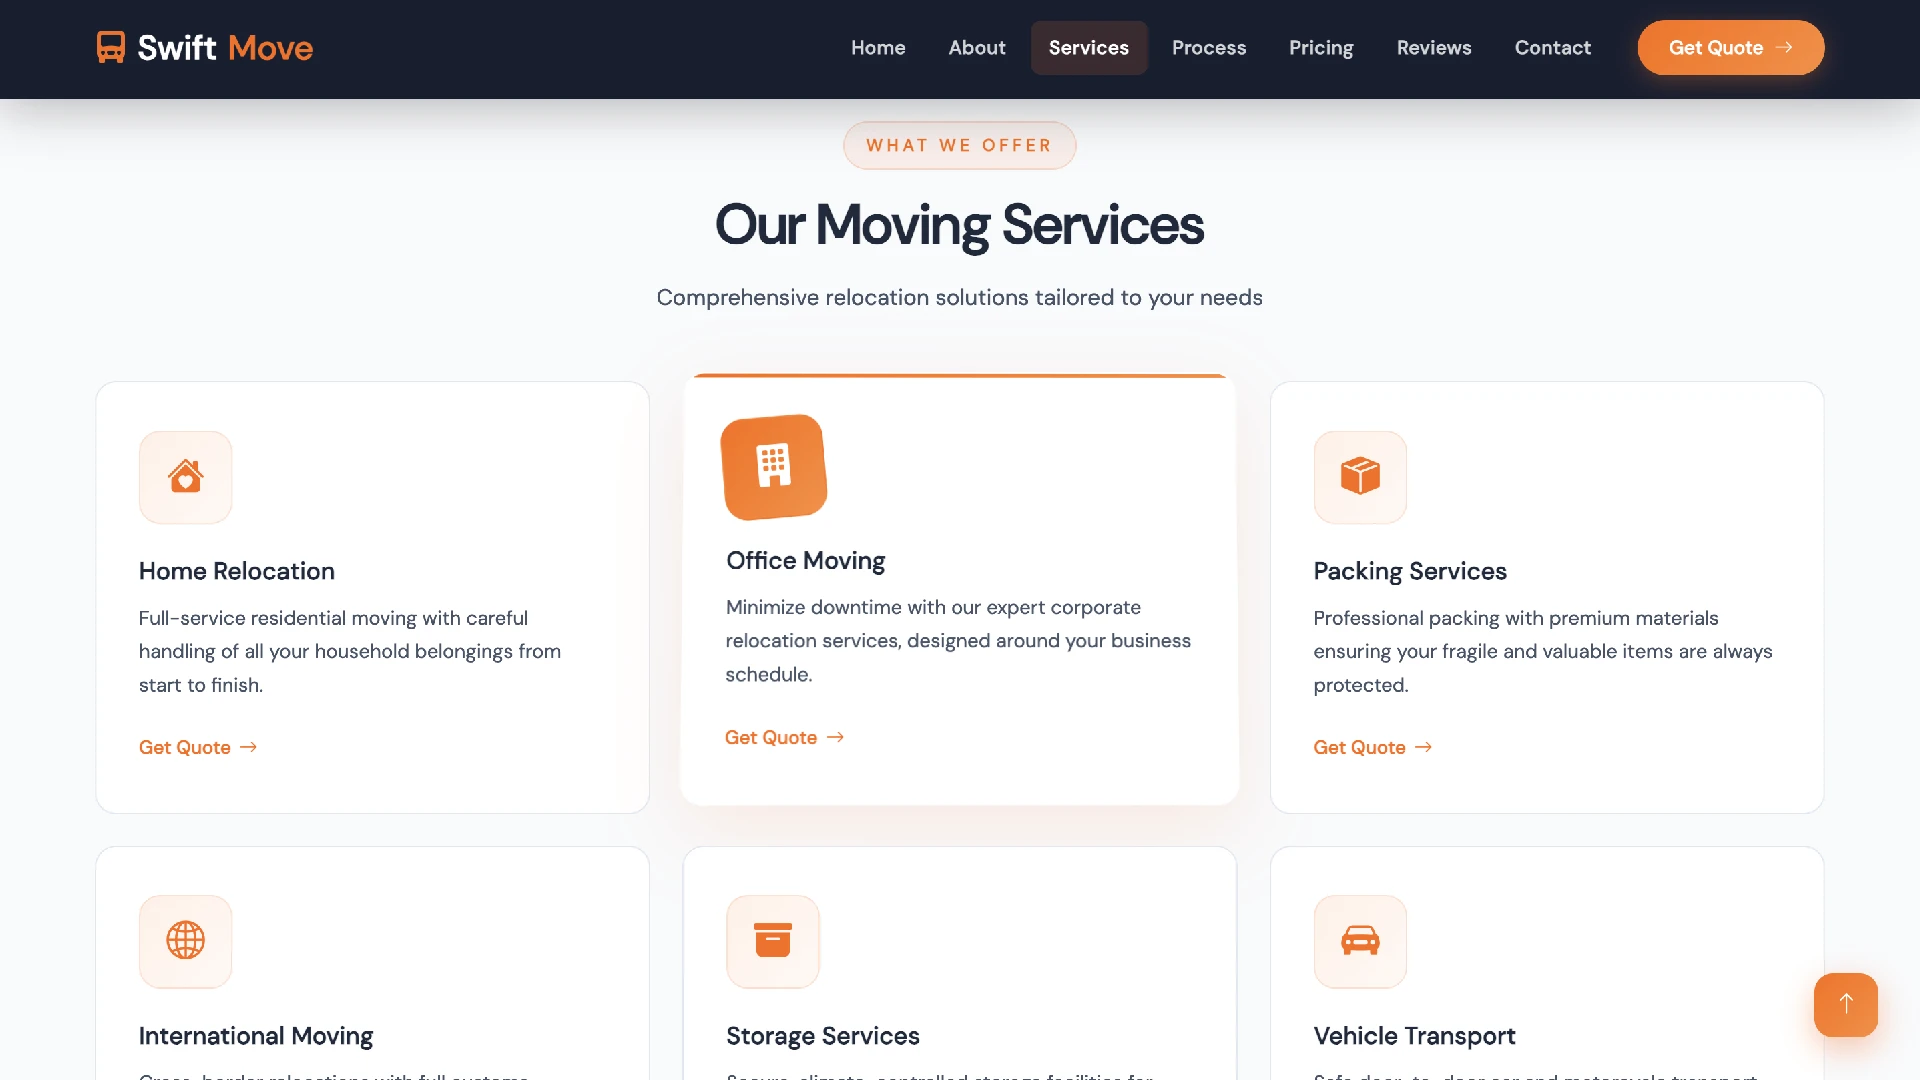This screenshot has height=1080, width=1920.
Task: Click Get Quote under Home Relocation
Action: [198, 747]
